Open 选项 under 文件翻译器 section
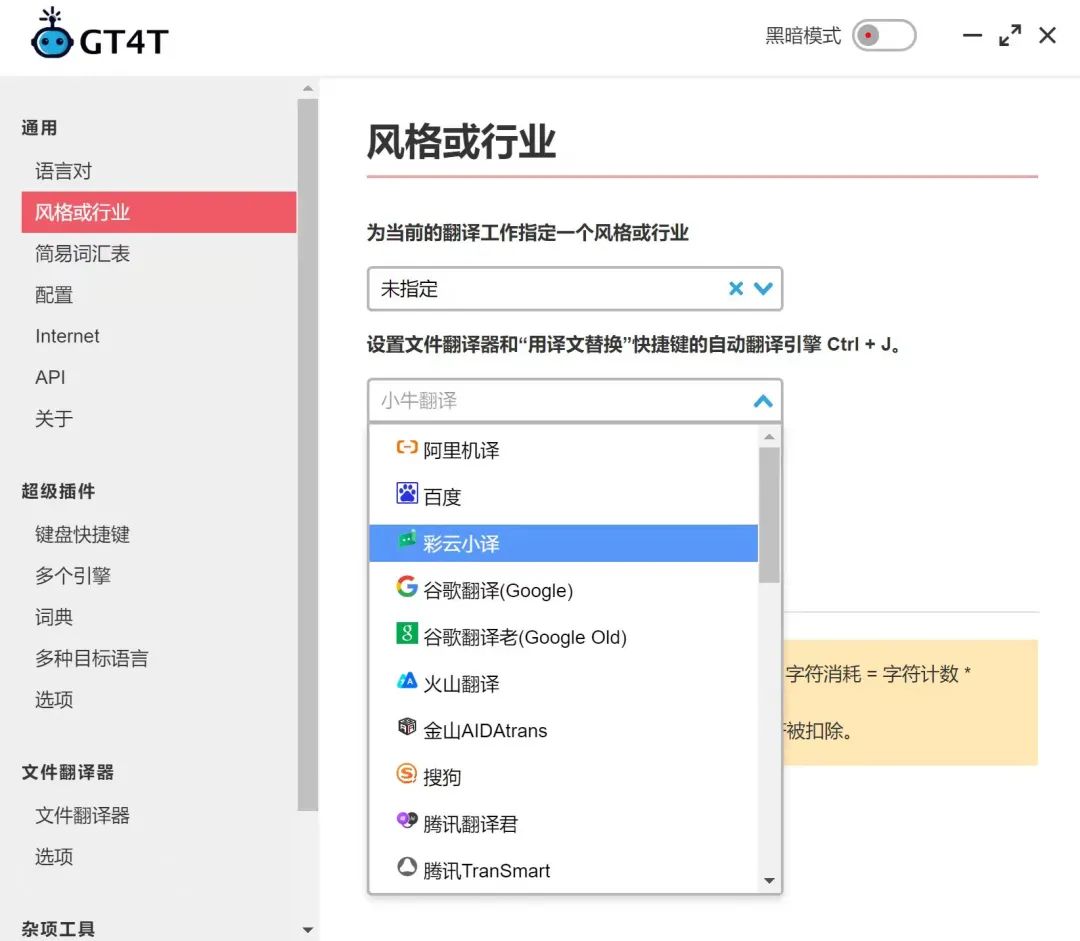 coord(158,857)
